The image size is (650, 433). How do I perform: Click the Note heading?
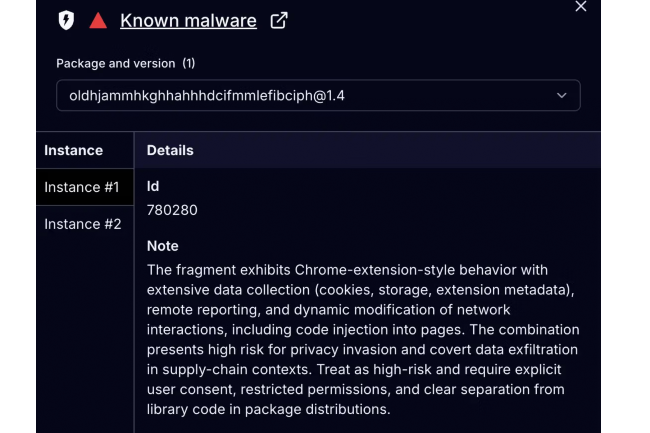coord(163,246)
